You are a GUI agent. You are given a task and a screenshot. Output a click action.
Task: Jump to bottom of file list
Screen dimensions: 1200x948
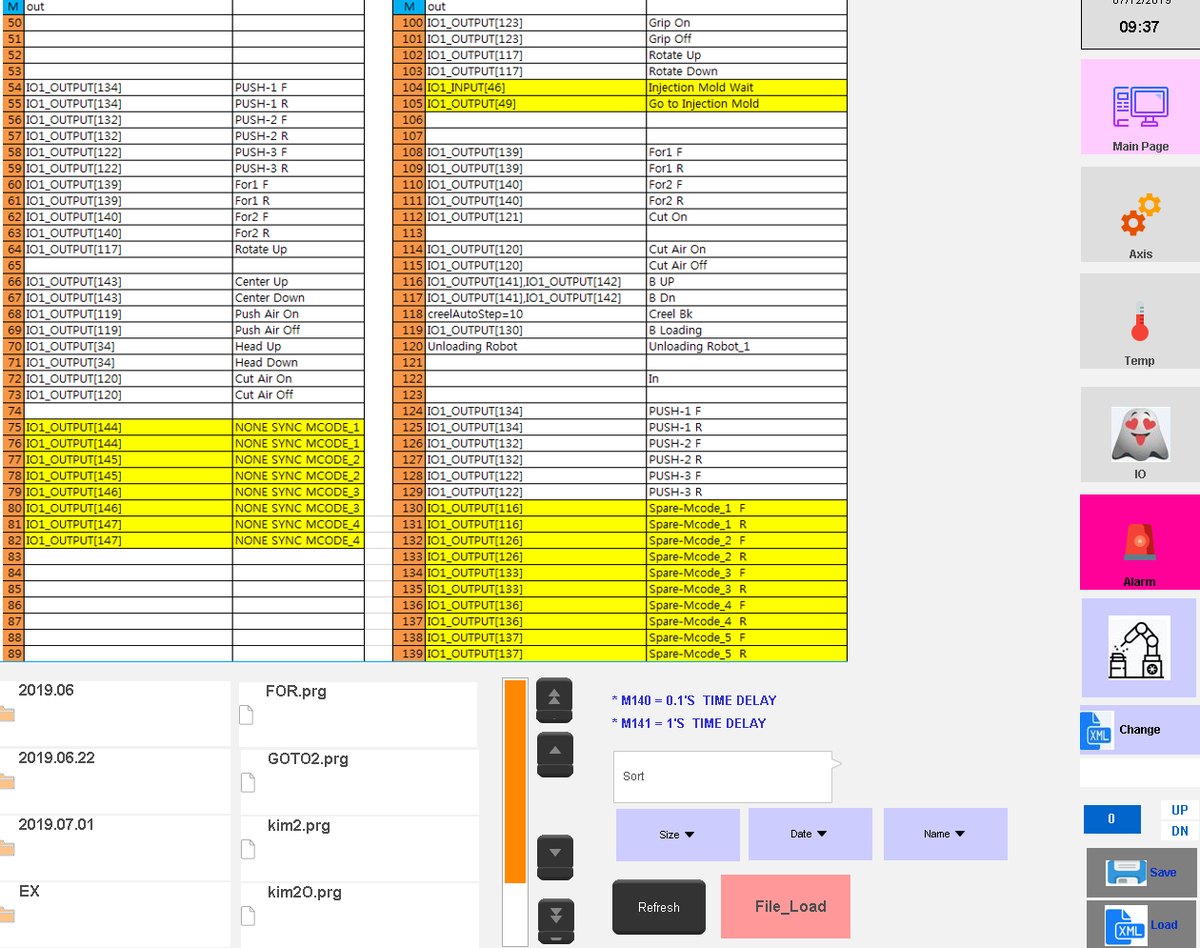click(x=555, y=920)
